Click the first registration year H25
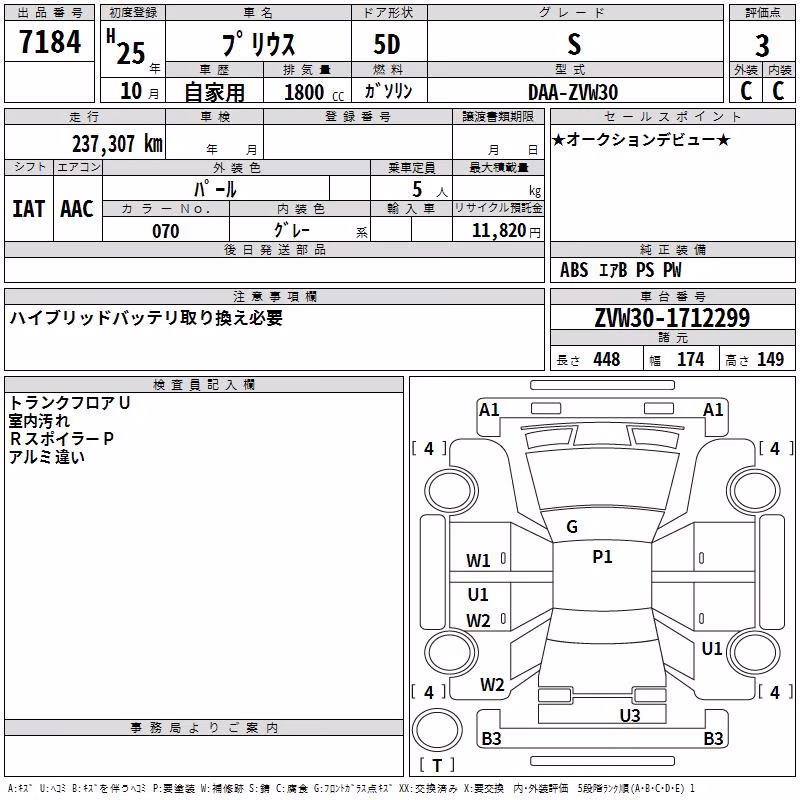 [x=126, y=47]
